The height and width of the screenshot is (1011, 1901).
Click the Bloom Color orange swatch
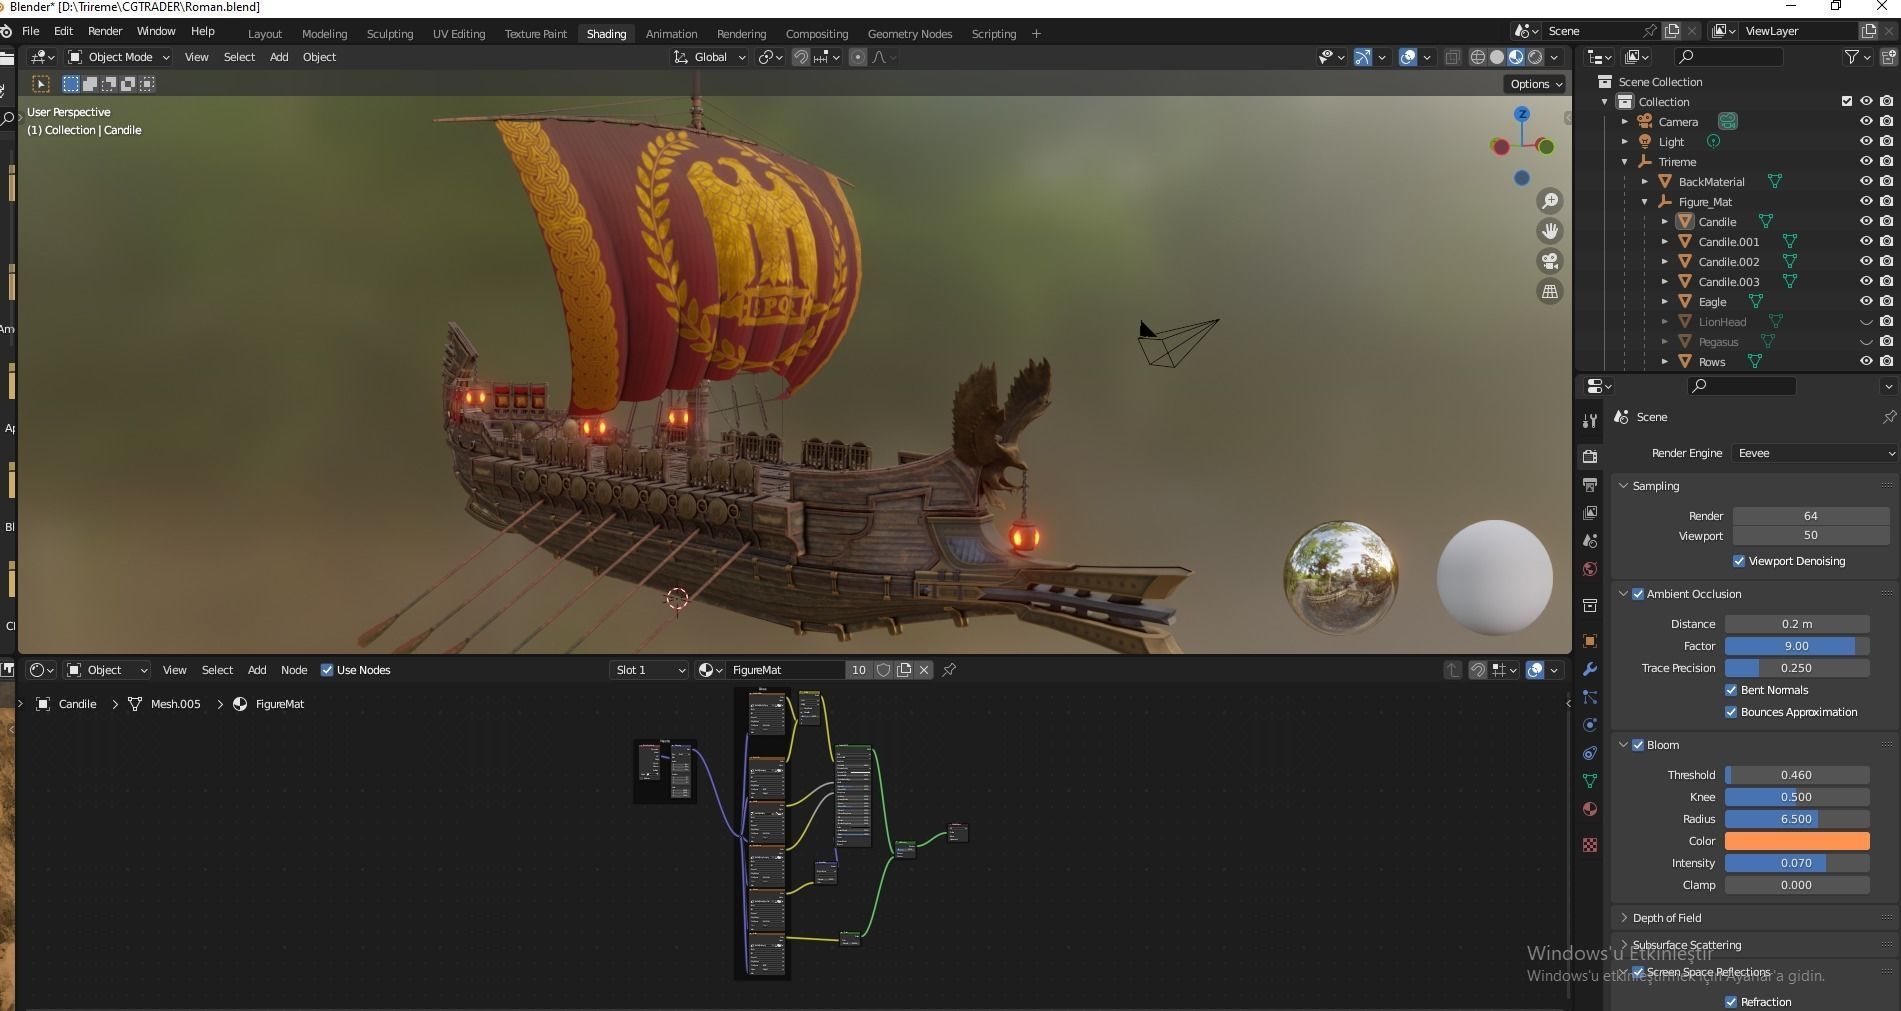tap(1797, 841)
